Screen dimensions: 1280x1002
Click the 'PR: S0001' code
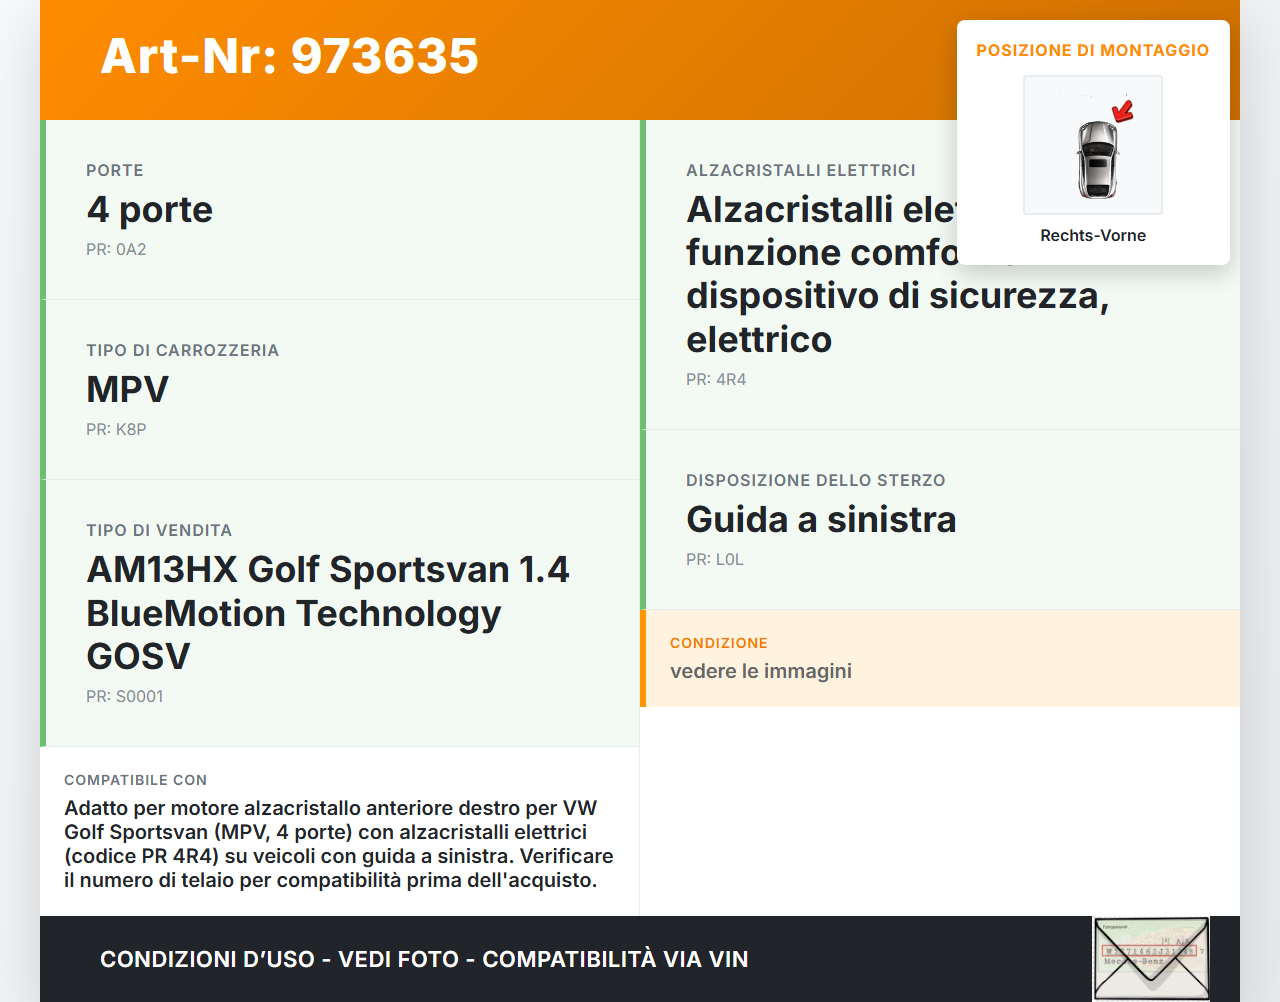[x=125, y=697]
